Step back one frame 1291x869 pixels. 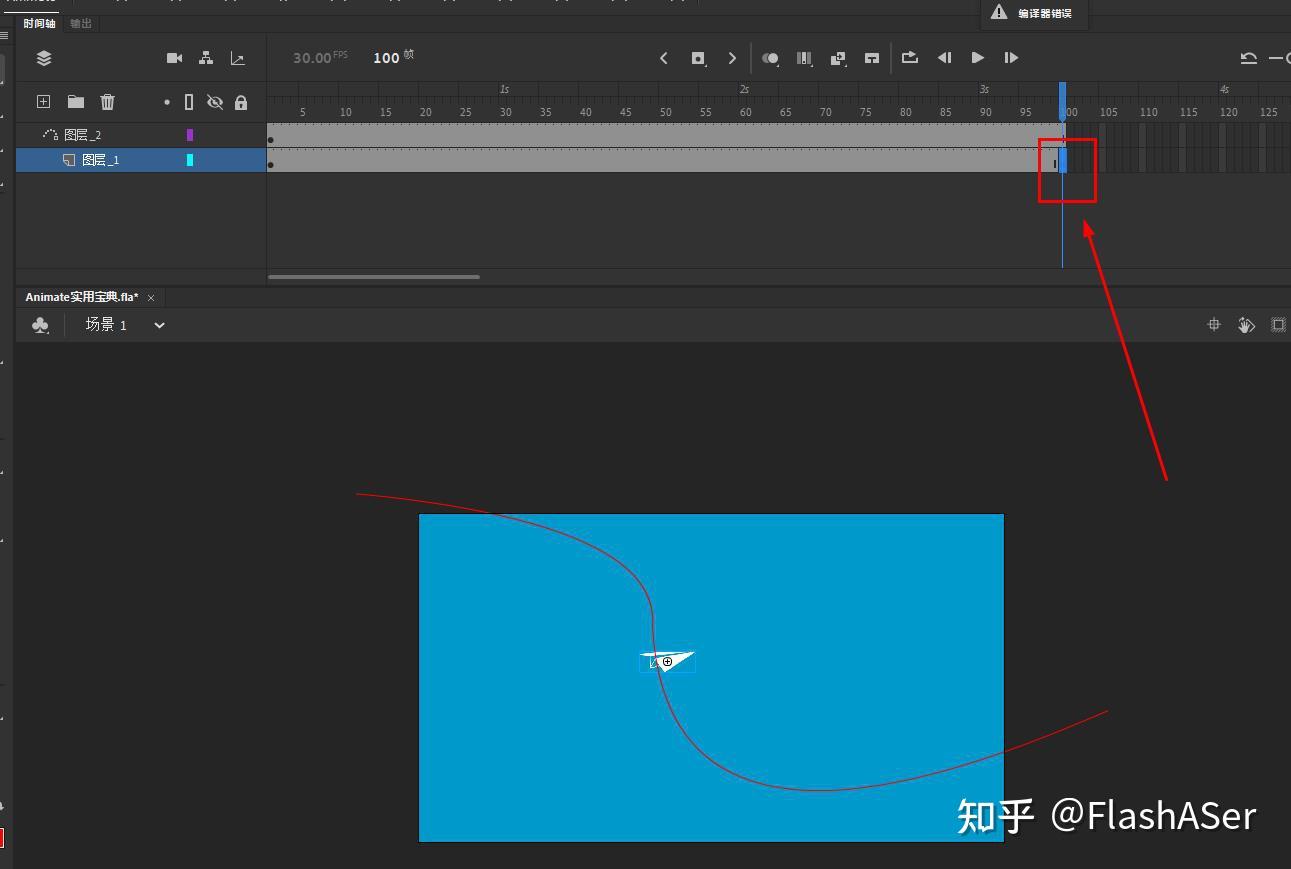[944, 58]
